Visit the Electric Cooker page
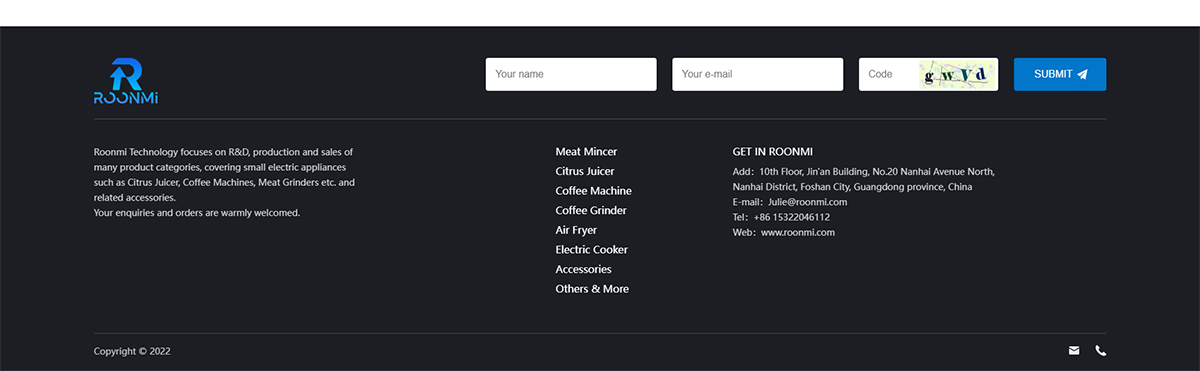 tap(592, 250)
